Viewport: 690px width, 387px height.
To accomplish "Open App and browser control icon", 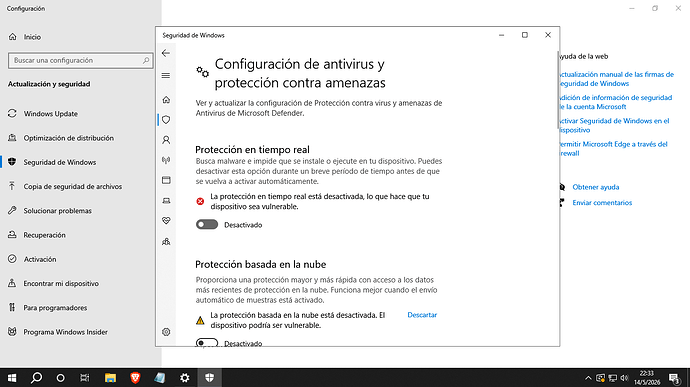I will pyautogui.click(x=166, y=180).
